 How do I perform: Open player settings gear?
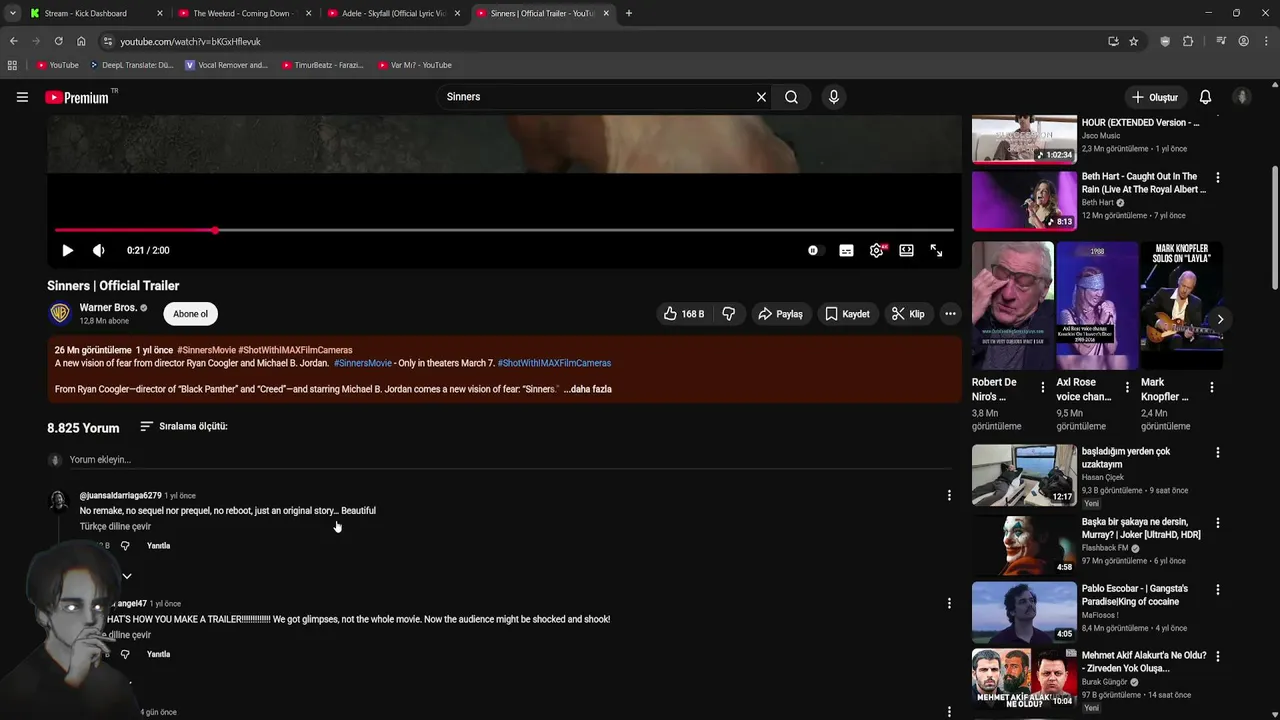click(x=877, y=250)
